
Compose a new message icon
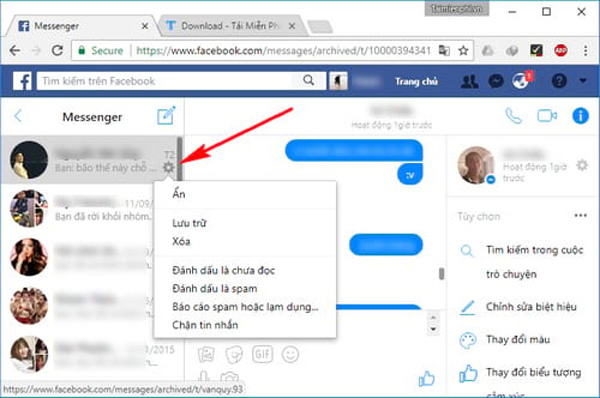[166, 116]
